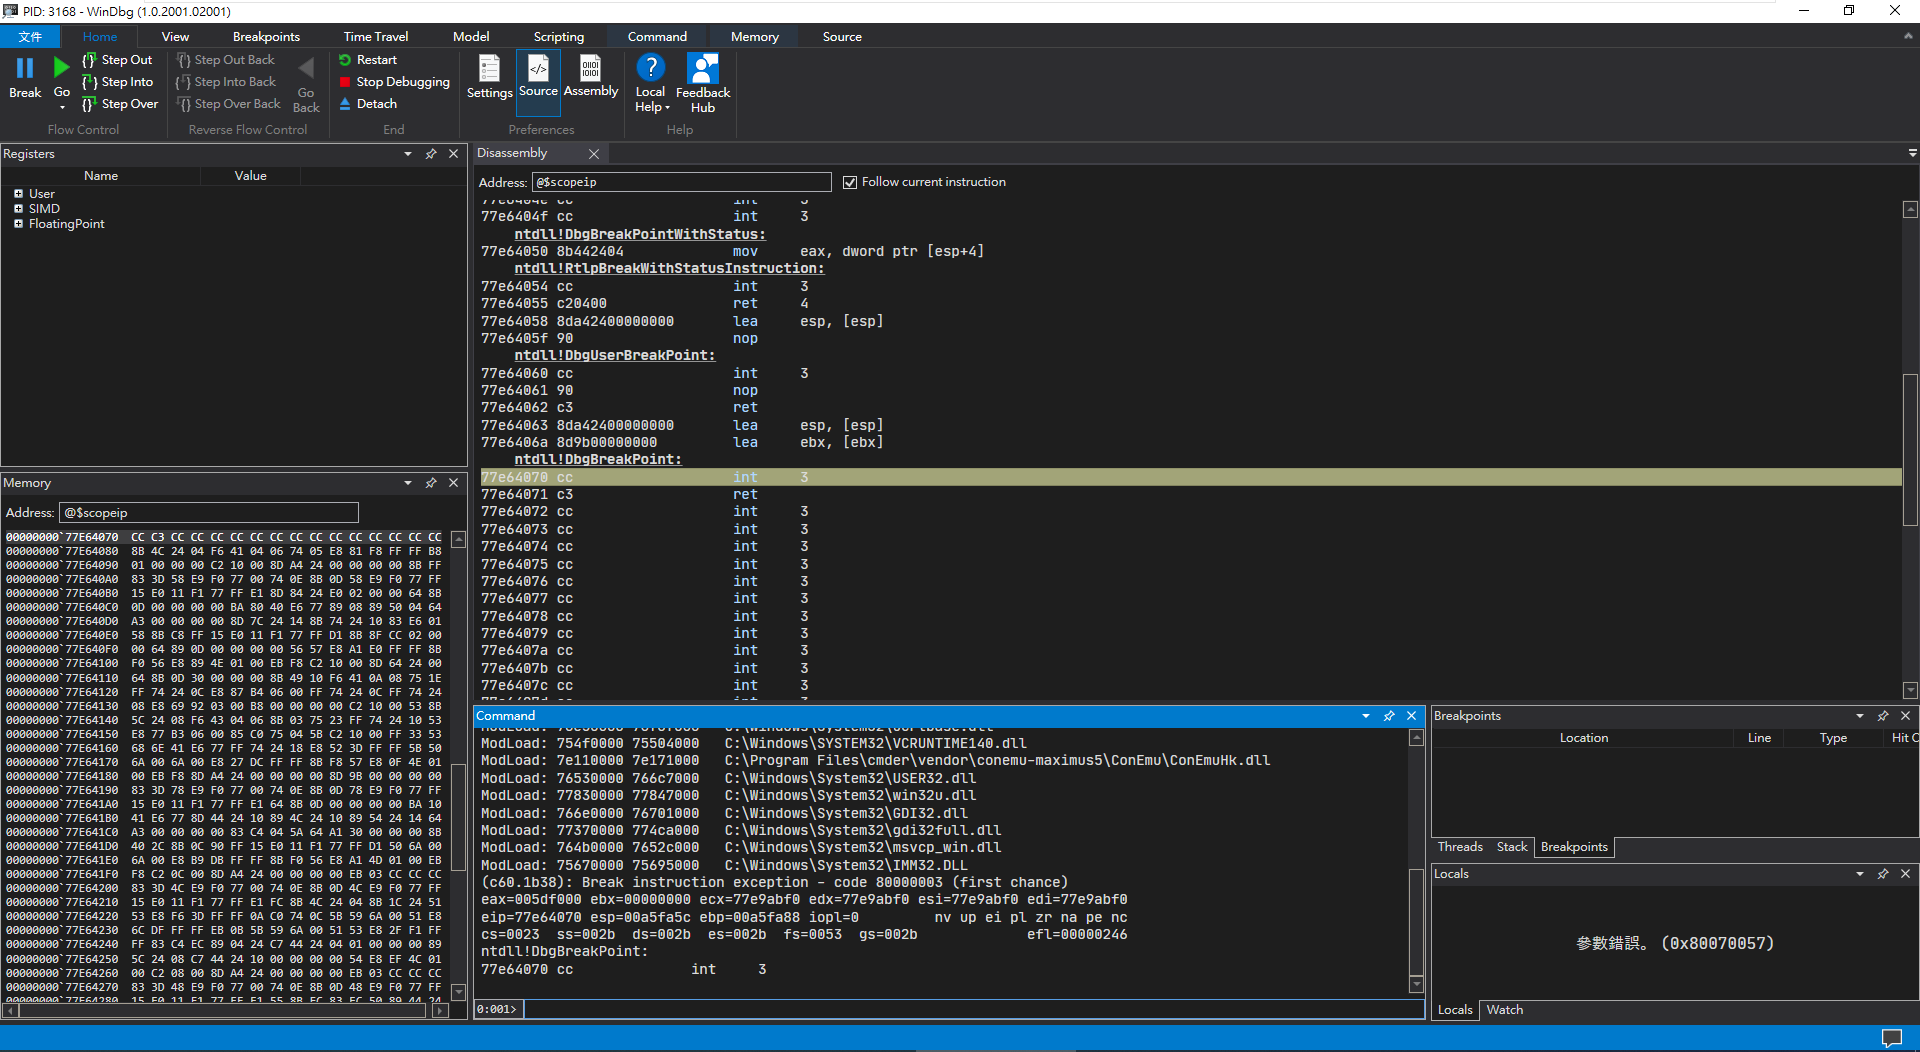Close the Registers panel
1920x1052 pixels.
tap(454, 154)
